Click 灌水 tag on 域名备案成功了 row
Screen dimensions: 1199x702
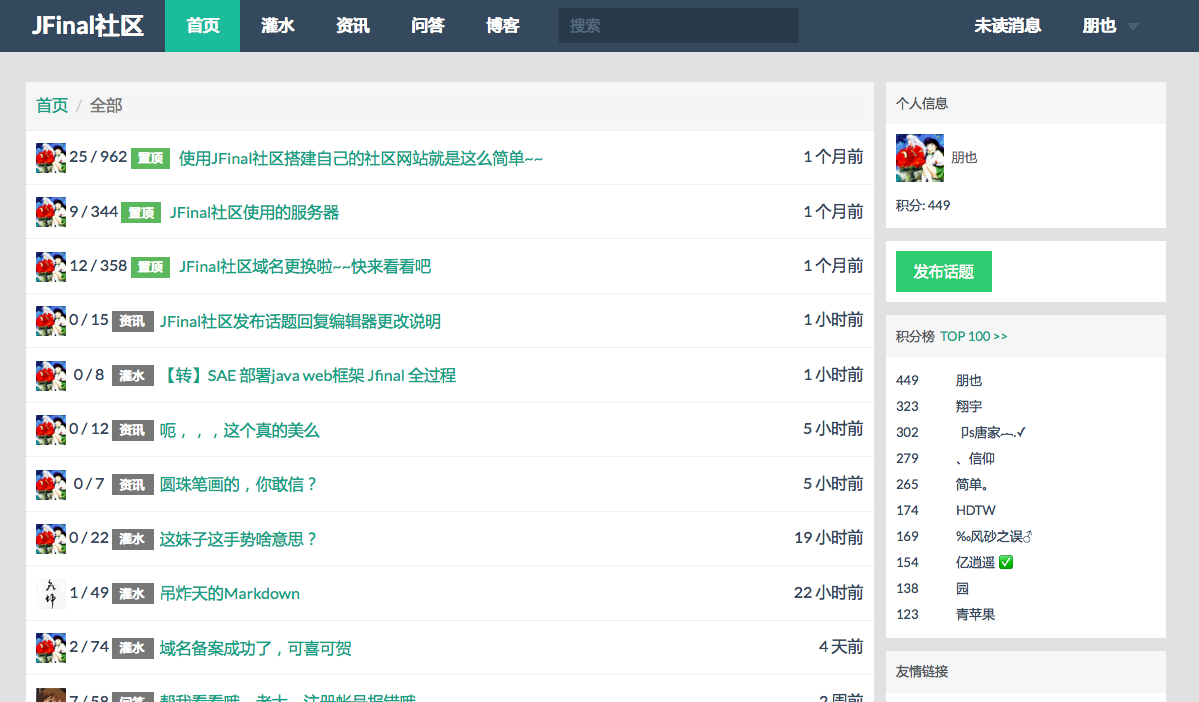click(x=132, y=648)
